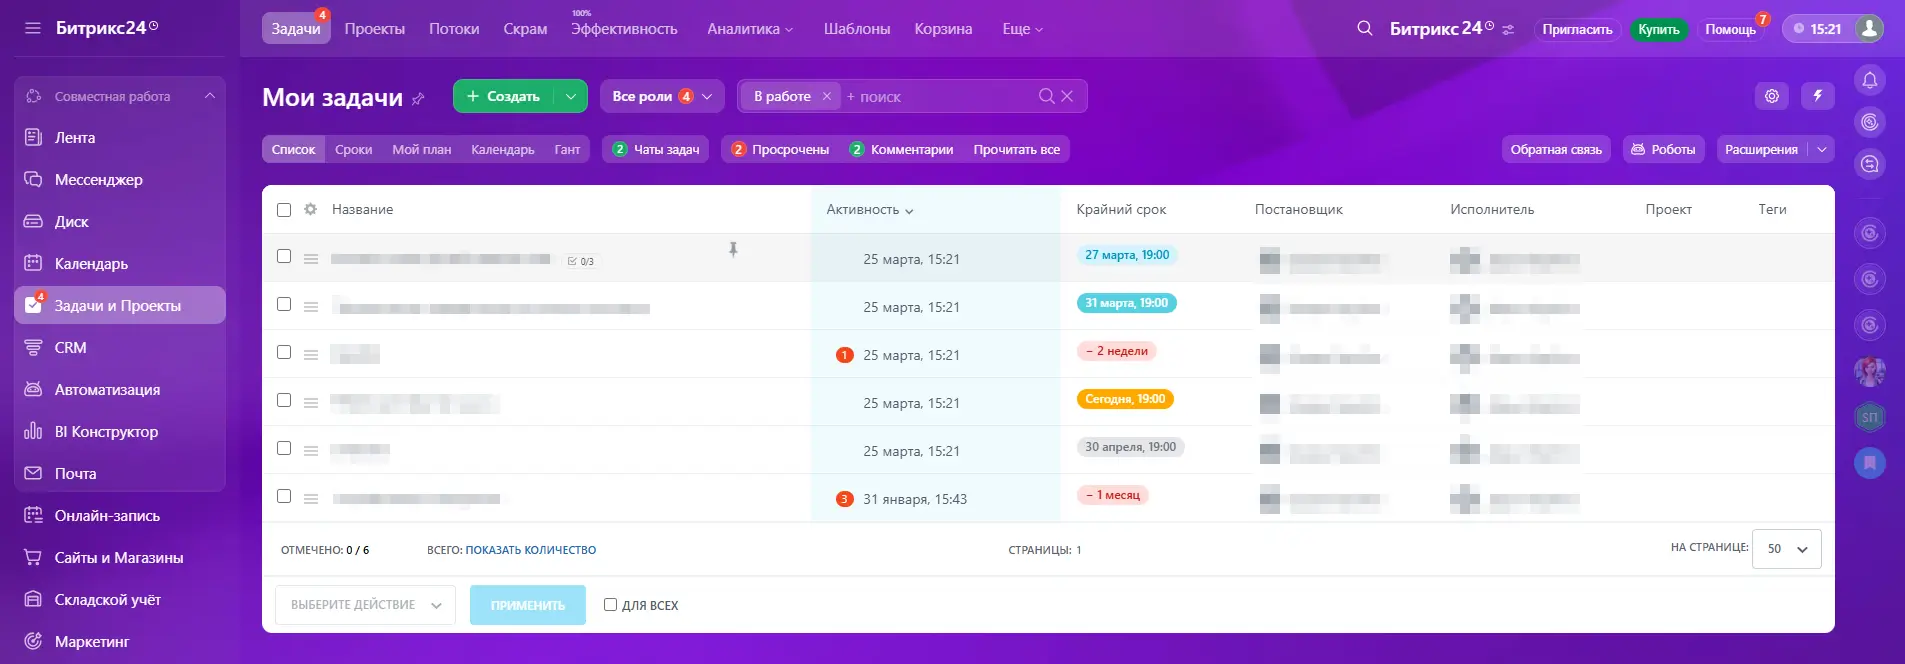Open the items-per-page dropdown showing 50
1905x664 pixels.
[1786, 549]
